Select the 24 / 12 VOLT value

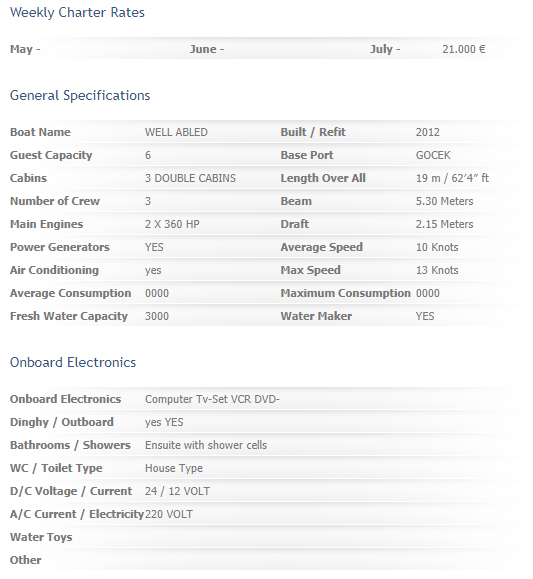tap(177, 491)
